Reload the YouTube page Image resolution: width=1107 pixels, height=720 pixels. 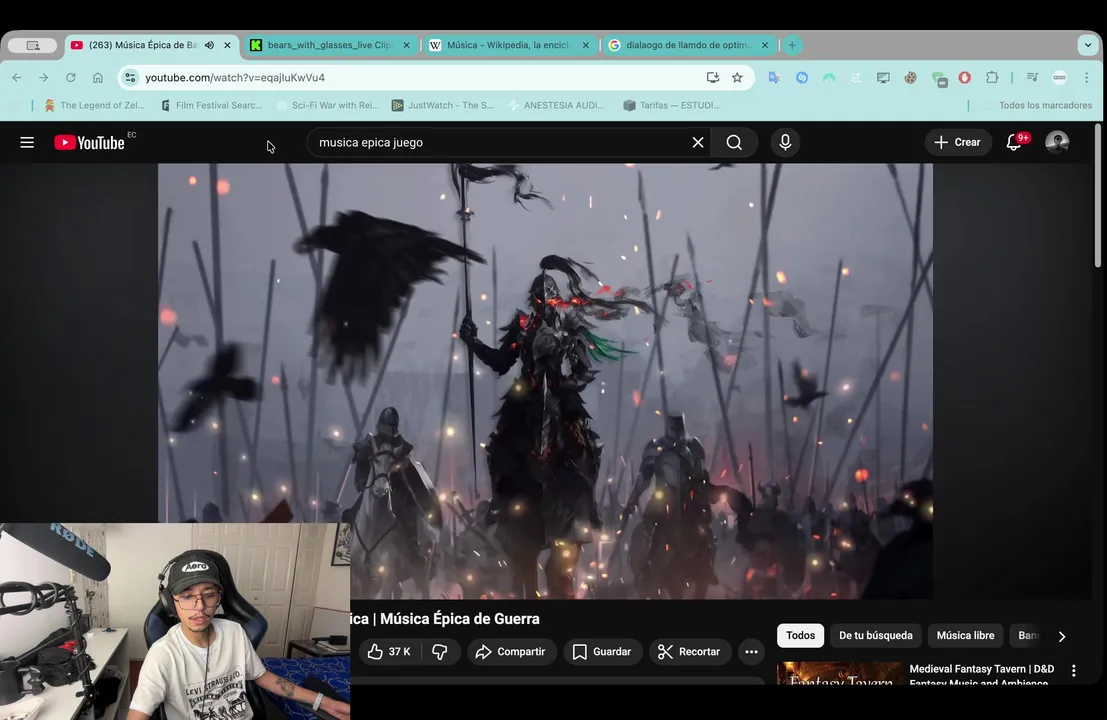pyautogui.click(x=71, y=78)
